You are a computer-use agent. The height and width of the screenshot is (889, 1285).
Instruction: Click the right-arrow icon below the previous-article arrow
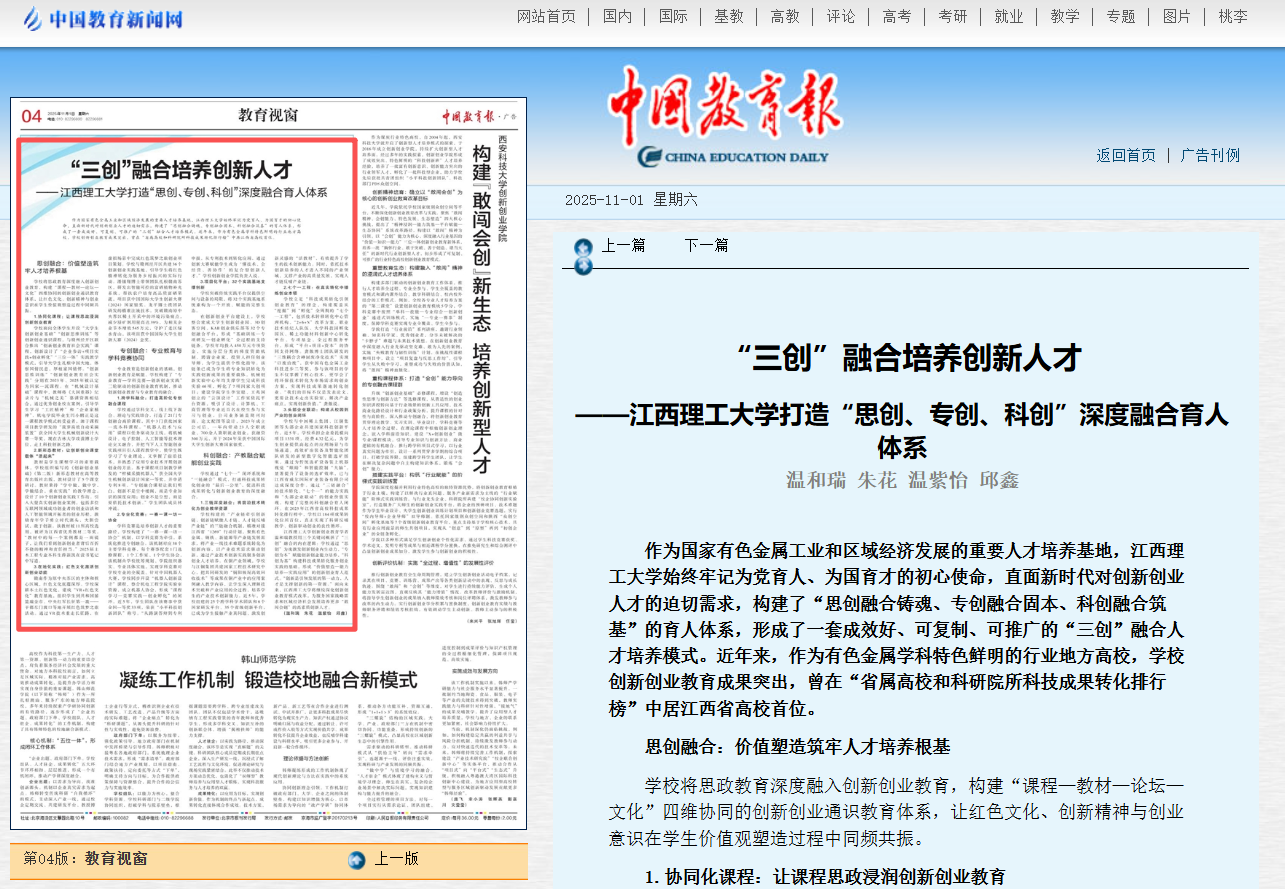coord(582,266)
